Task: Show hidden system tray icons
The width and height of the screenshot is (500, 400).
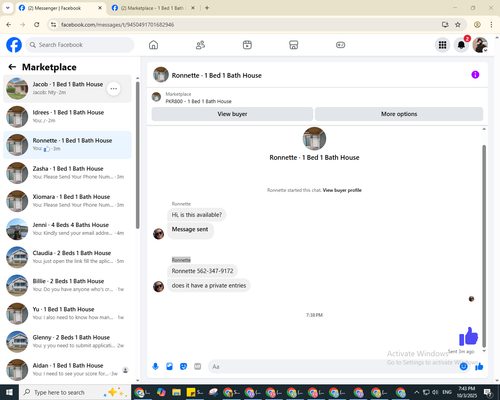Action: point(416,392)
